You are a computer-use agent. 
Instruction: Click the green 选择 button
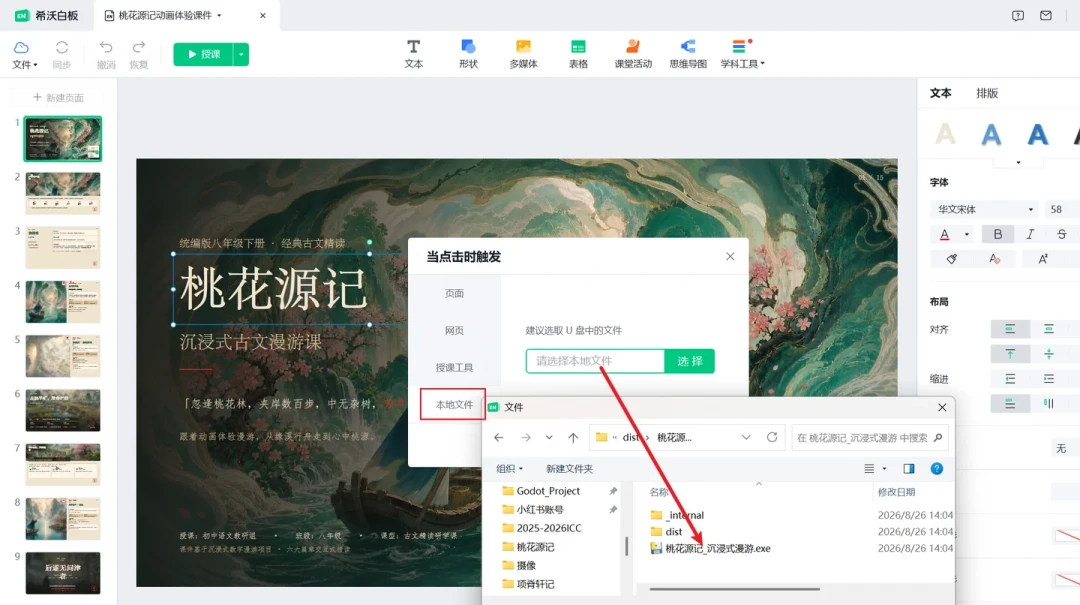tap(689, 361)
